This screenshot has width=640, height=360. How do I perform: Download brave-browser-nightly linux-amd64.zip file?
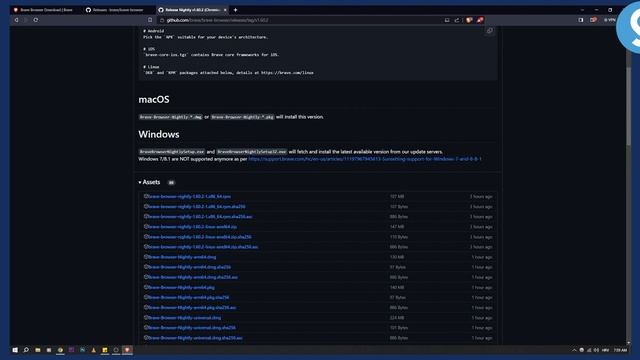(x=192, y=227)
